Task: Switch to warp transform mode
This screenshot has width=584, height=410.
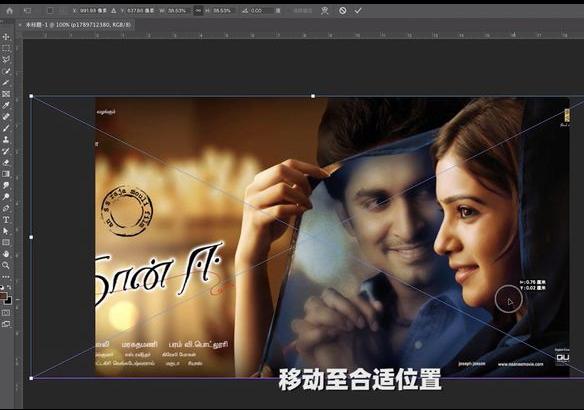Action: [325, 11]
